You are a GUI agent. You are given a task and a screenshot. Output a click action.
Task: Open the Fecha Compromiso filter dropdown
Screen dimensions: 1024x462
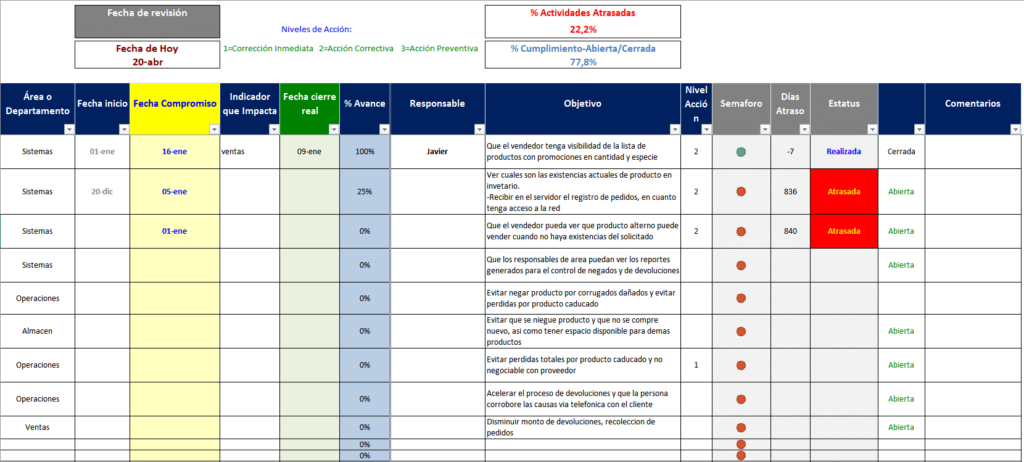click(214, 129)
